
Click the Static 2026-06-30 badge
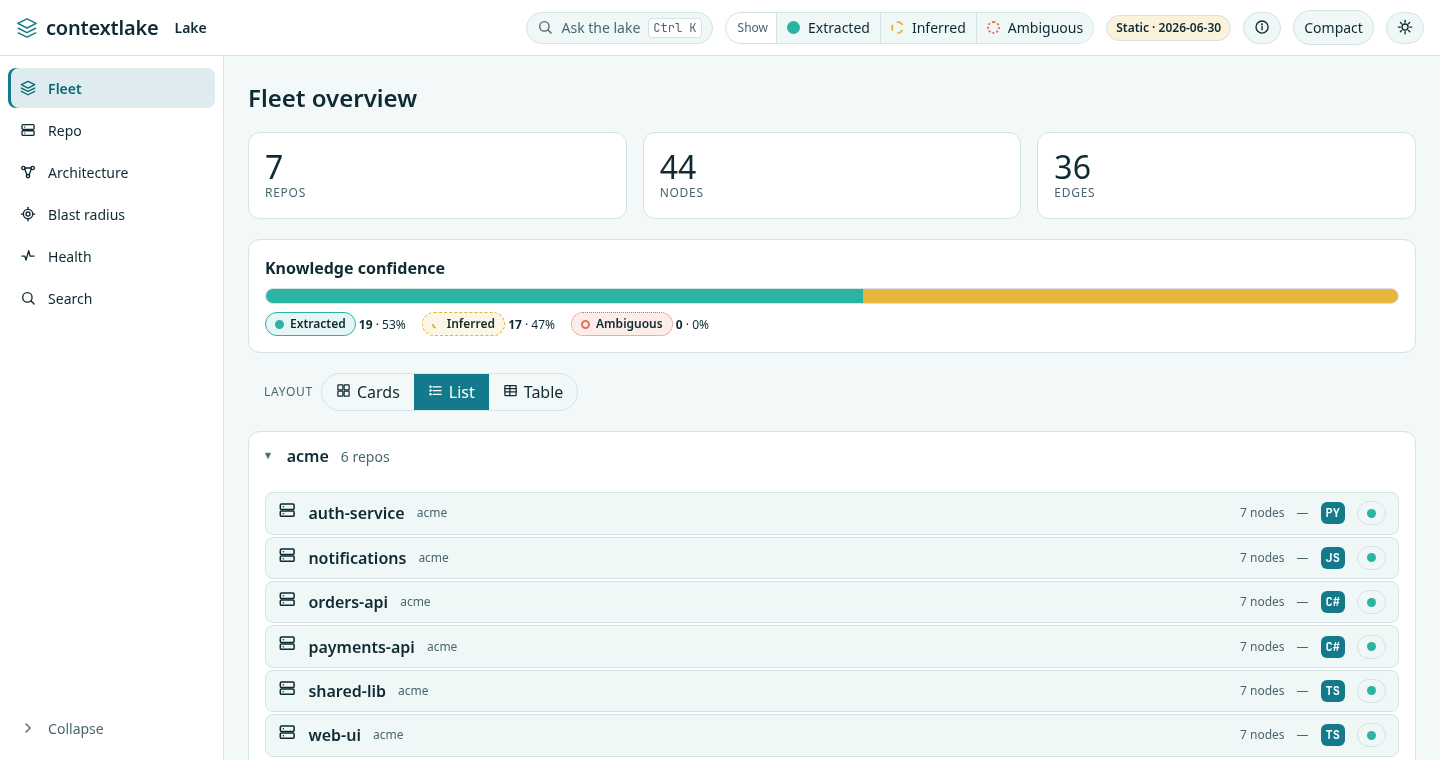pyautogui.click(x=1168, y=28)
